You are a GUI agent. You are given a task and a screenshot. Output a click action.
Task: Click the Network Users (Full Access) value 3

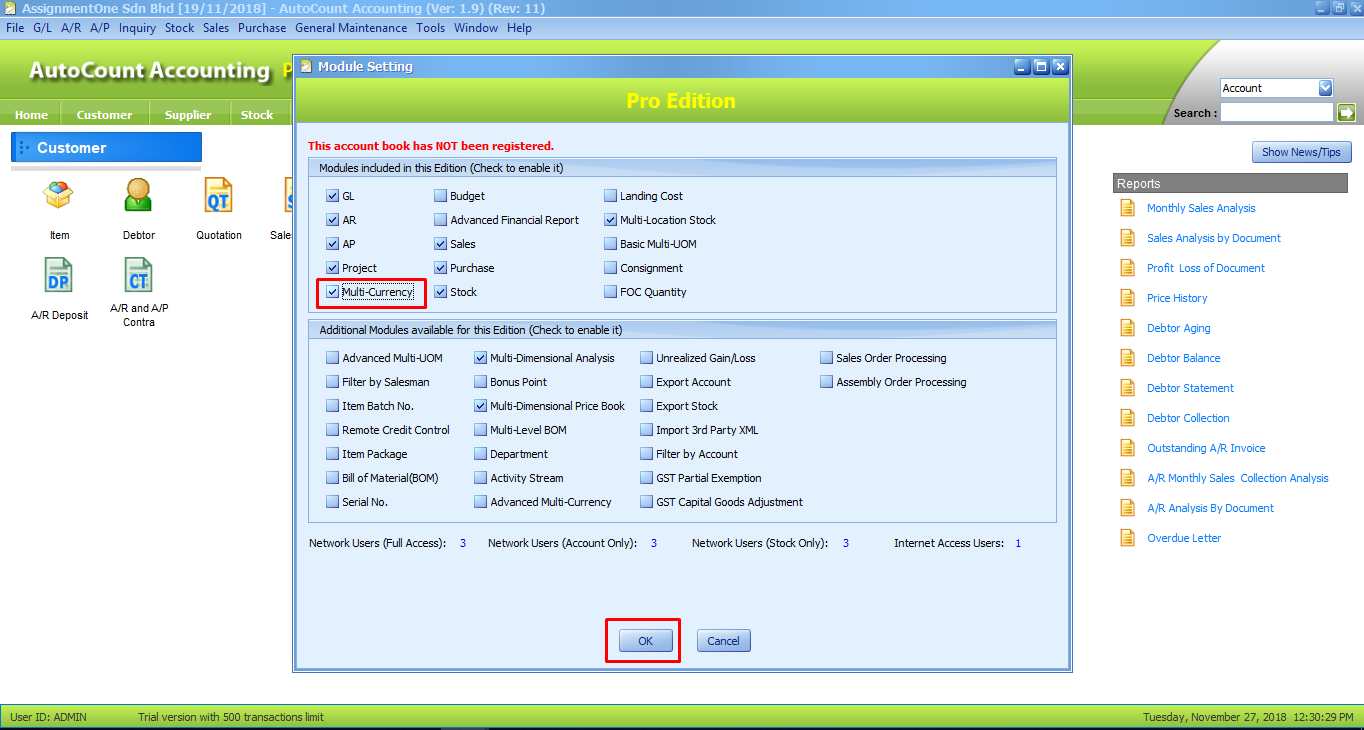tap(463, 543)
